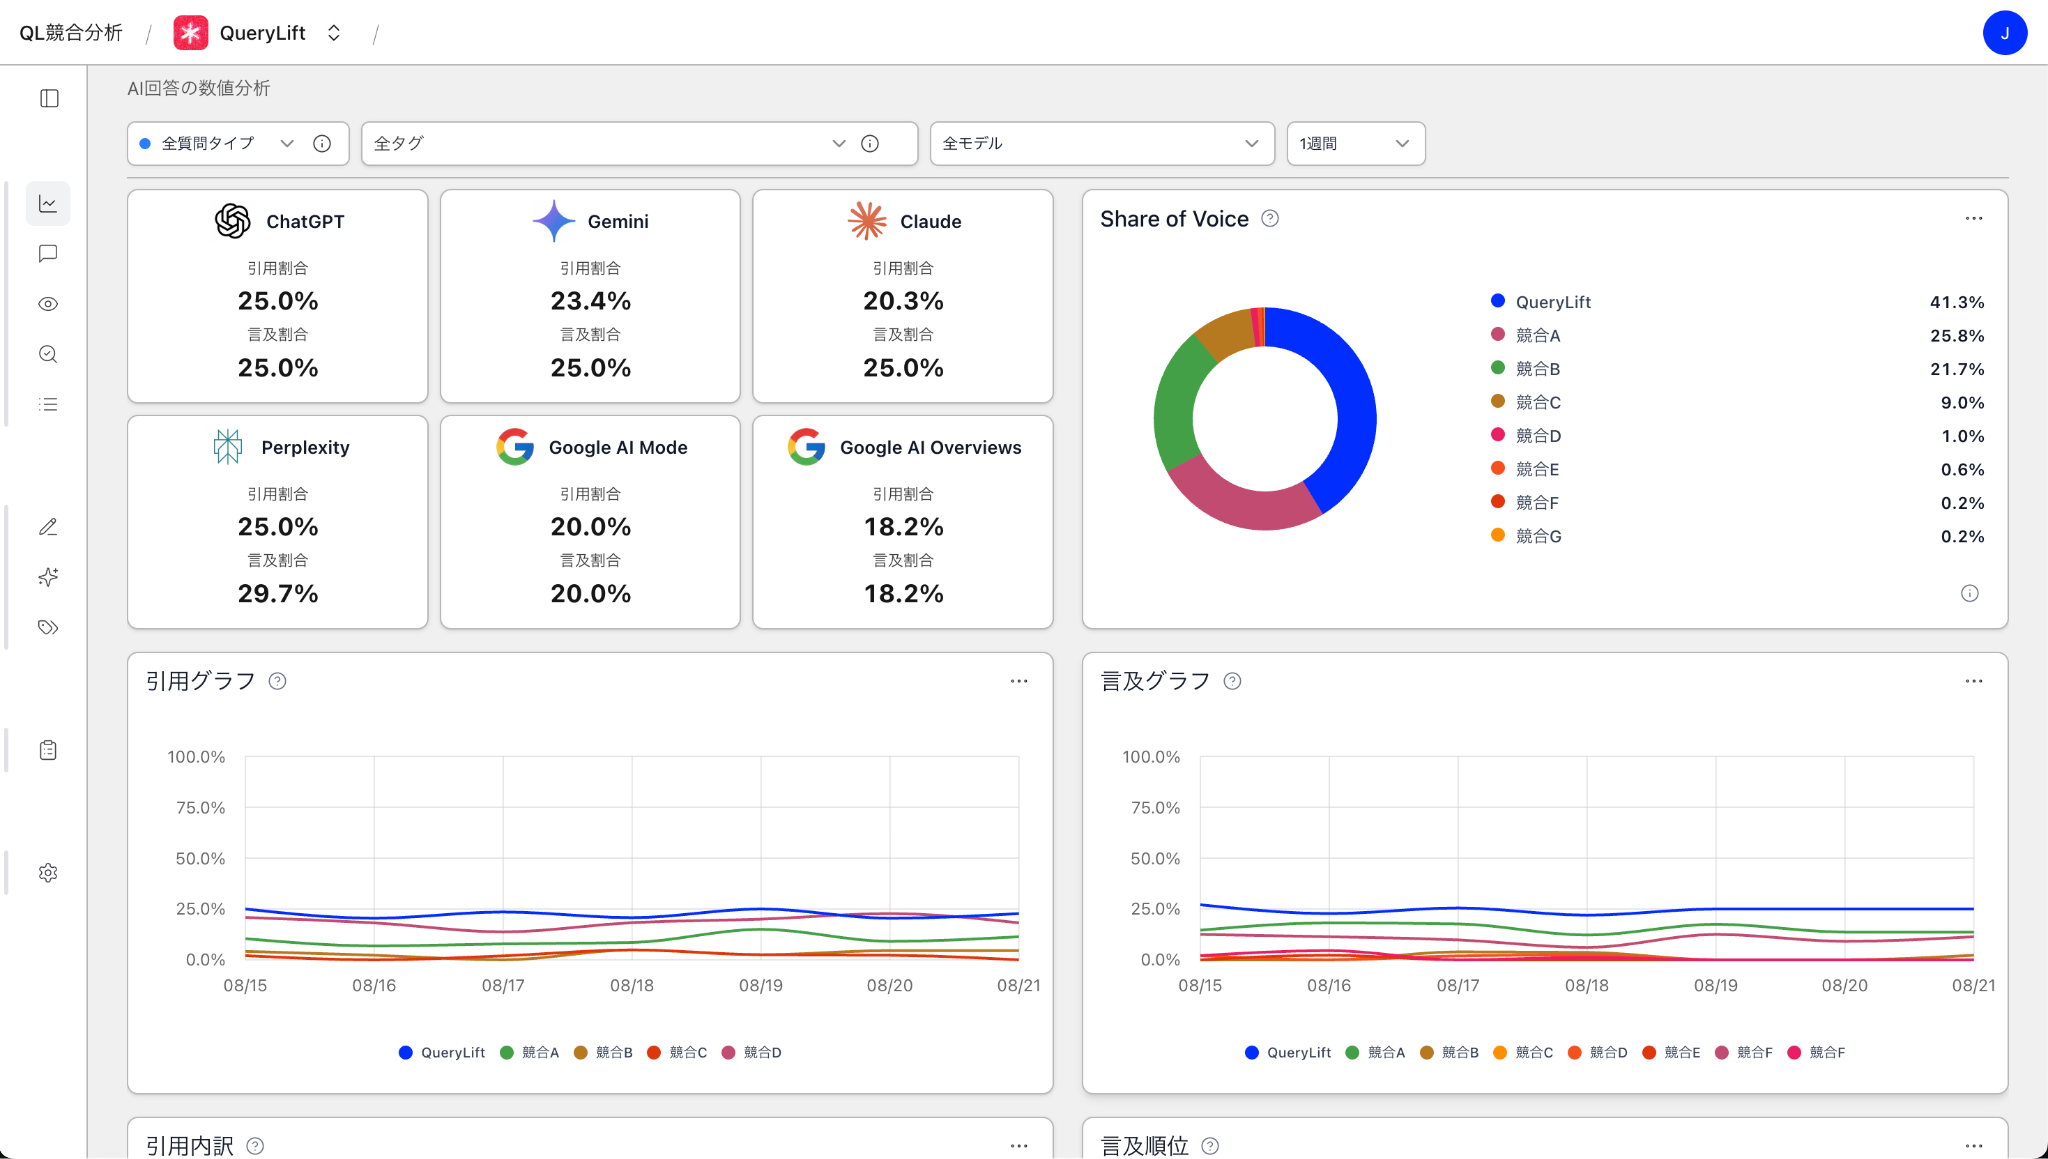Click info icon at Share of Voice bottom

(1970, 594)
